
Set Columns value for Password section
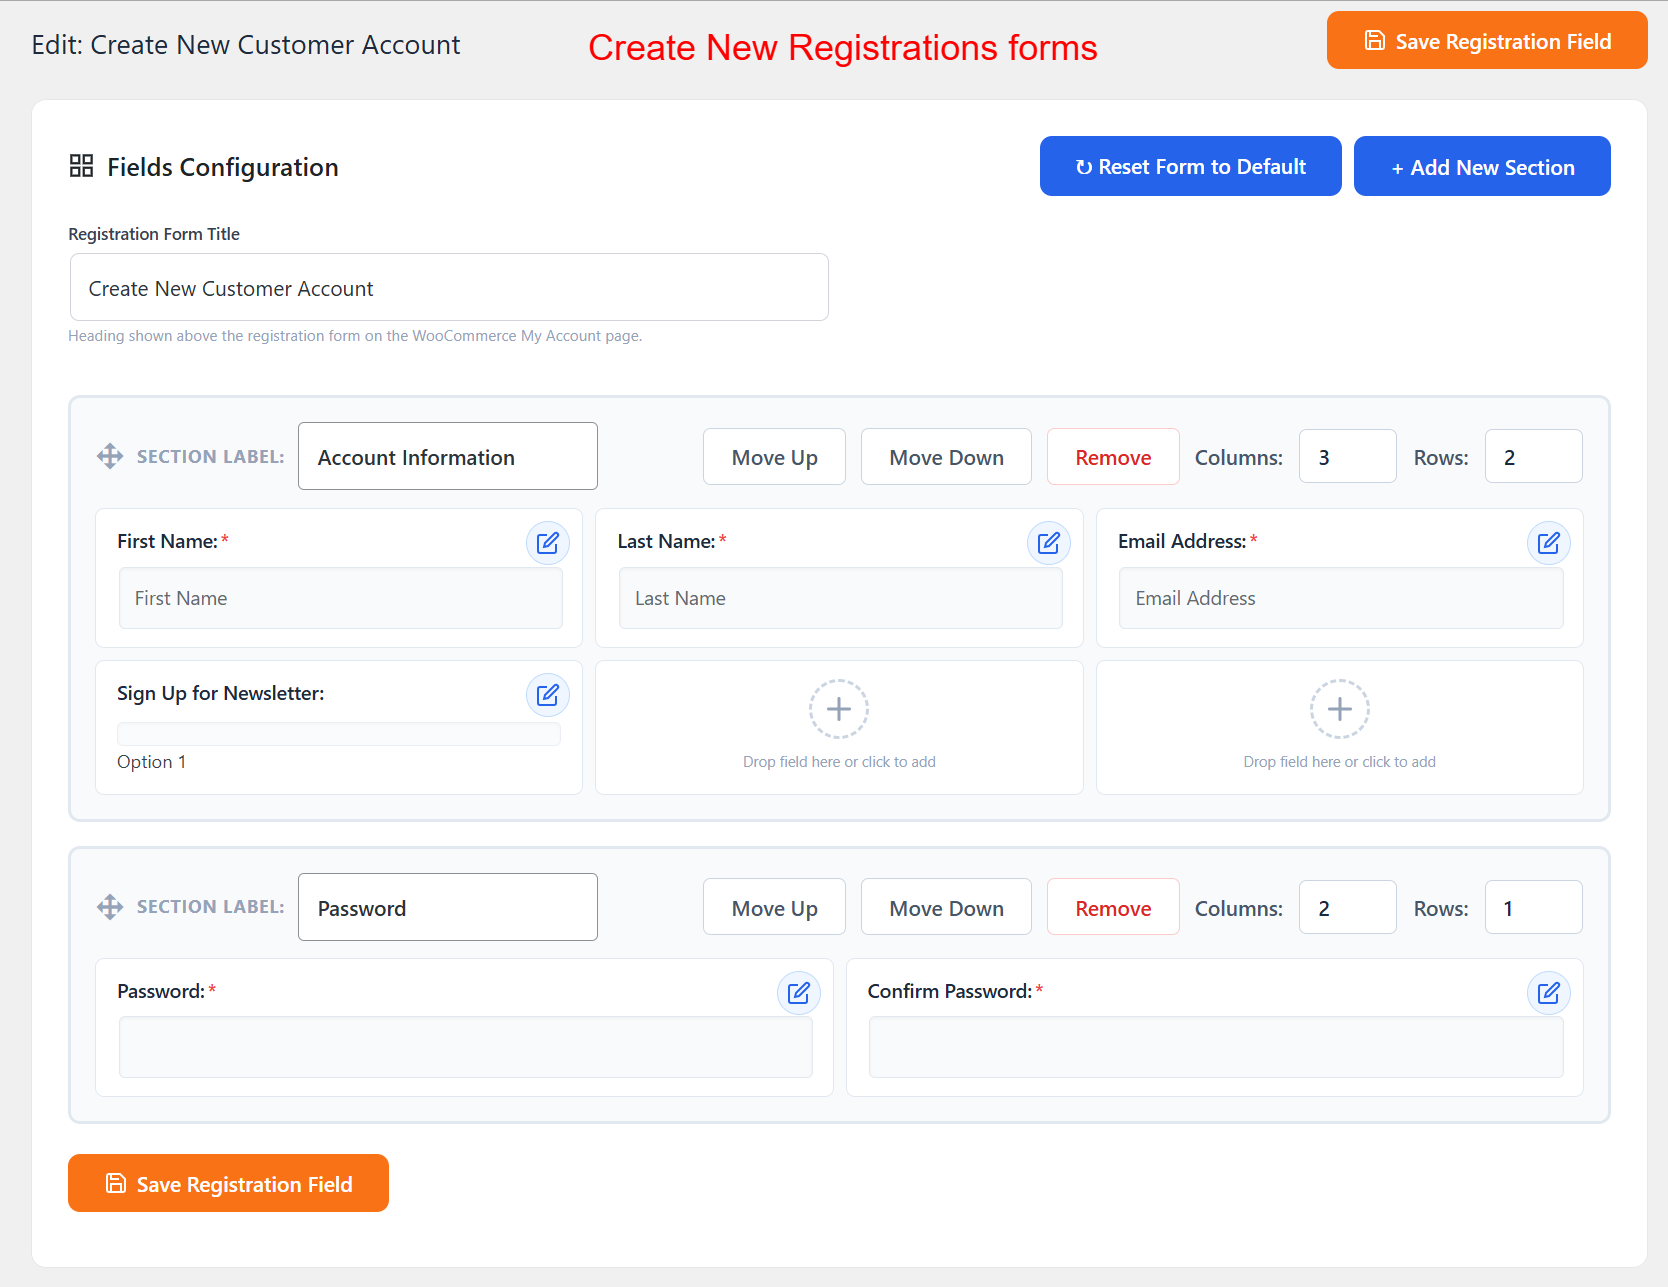(1347, 907)
